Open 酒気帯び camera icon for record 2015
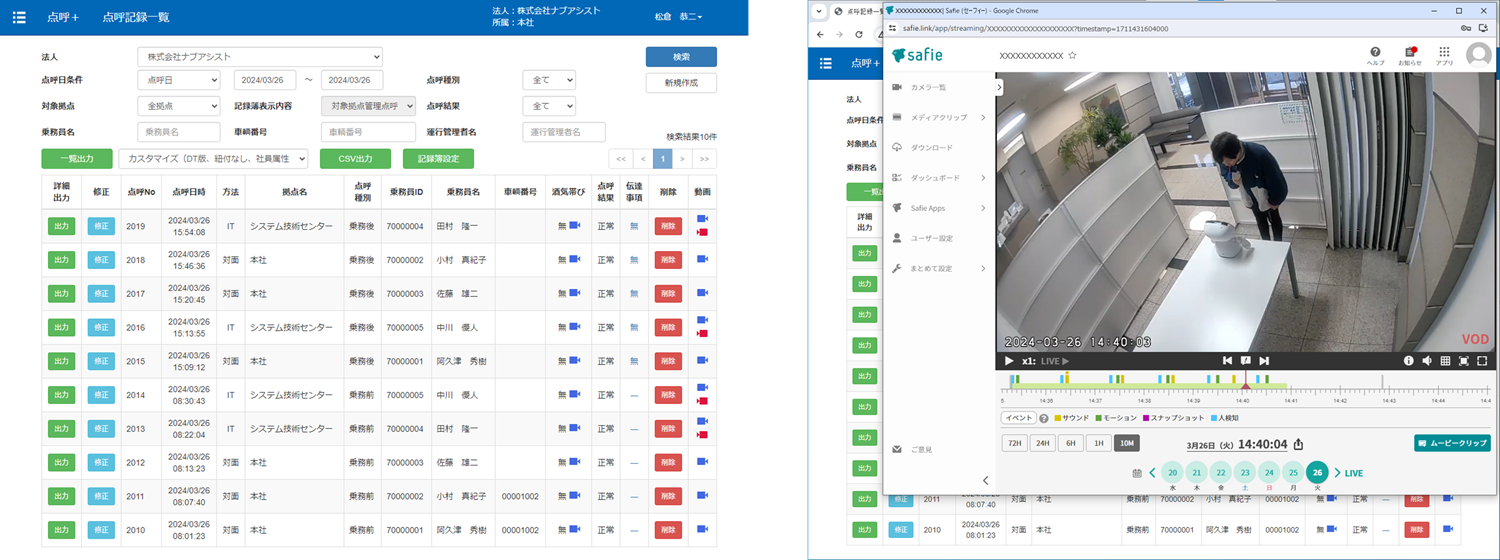 click(x=575, y=361)
